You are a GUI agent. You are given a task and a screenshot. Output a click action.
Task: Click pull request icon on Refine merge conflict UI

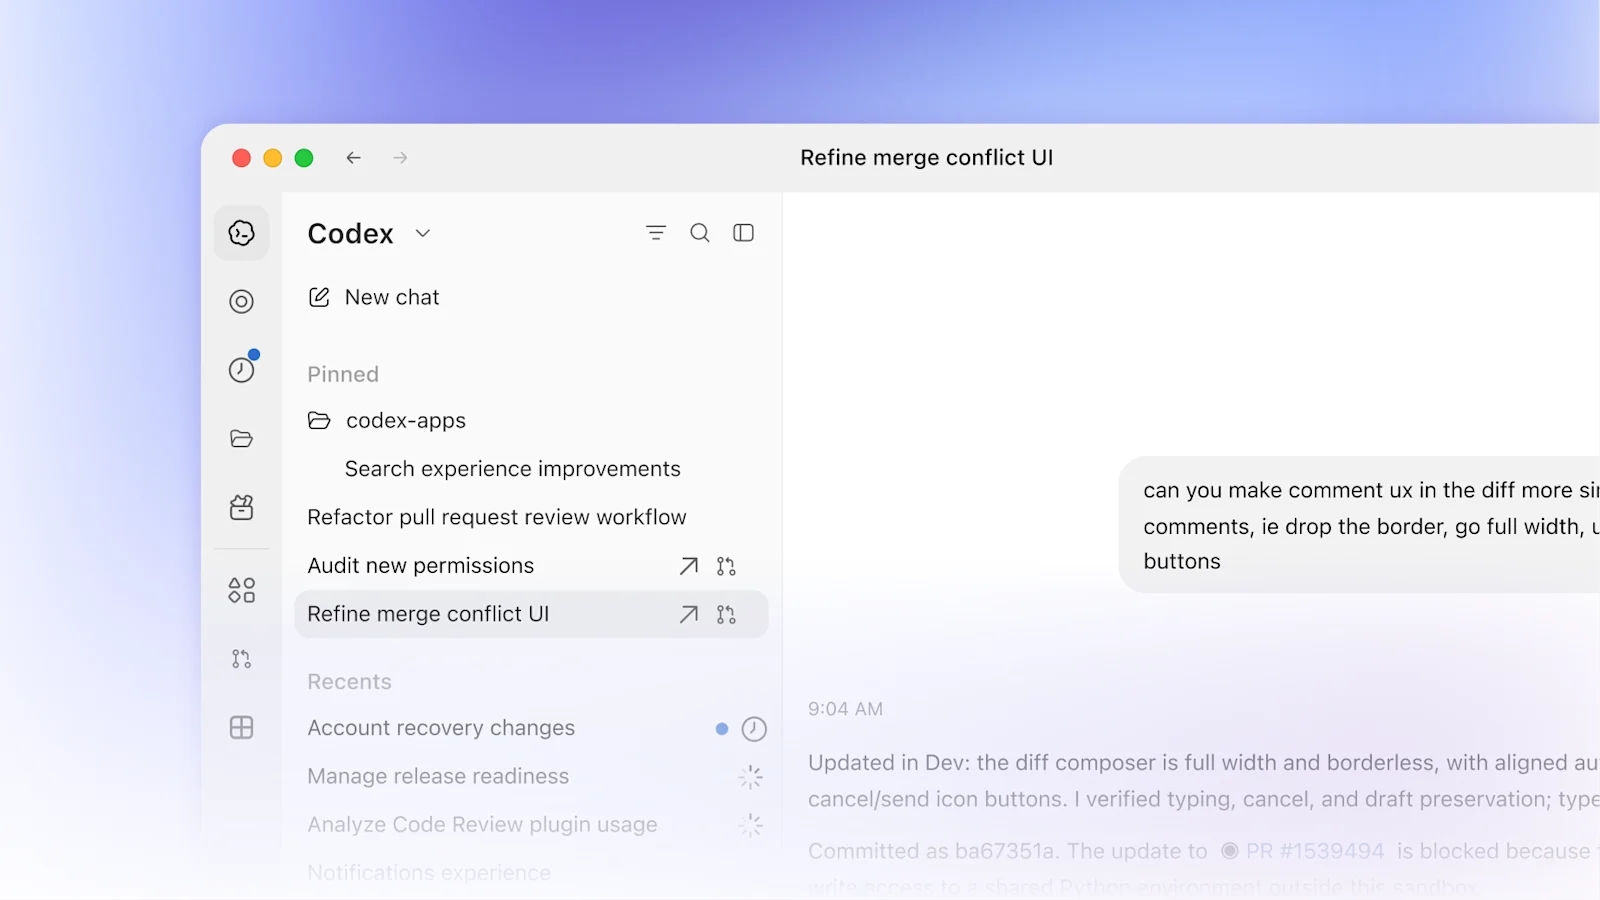coord(726,614)
